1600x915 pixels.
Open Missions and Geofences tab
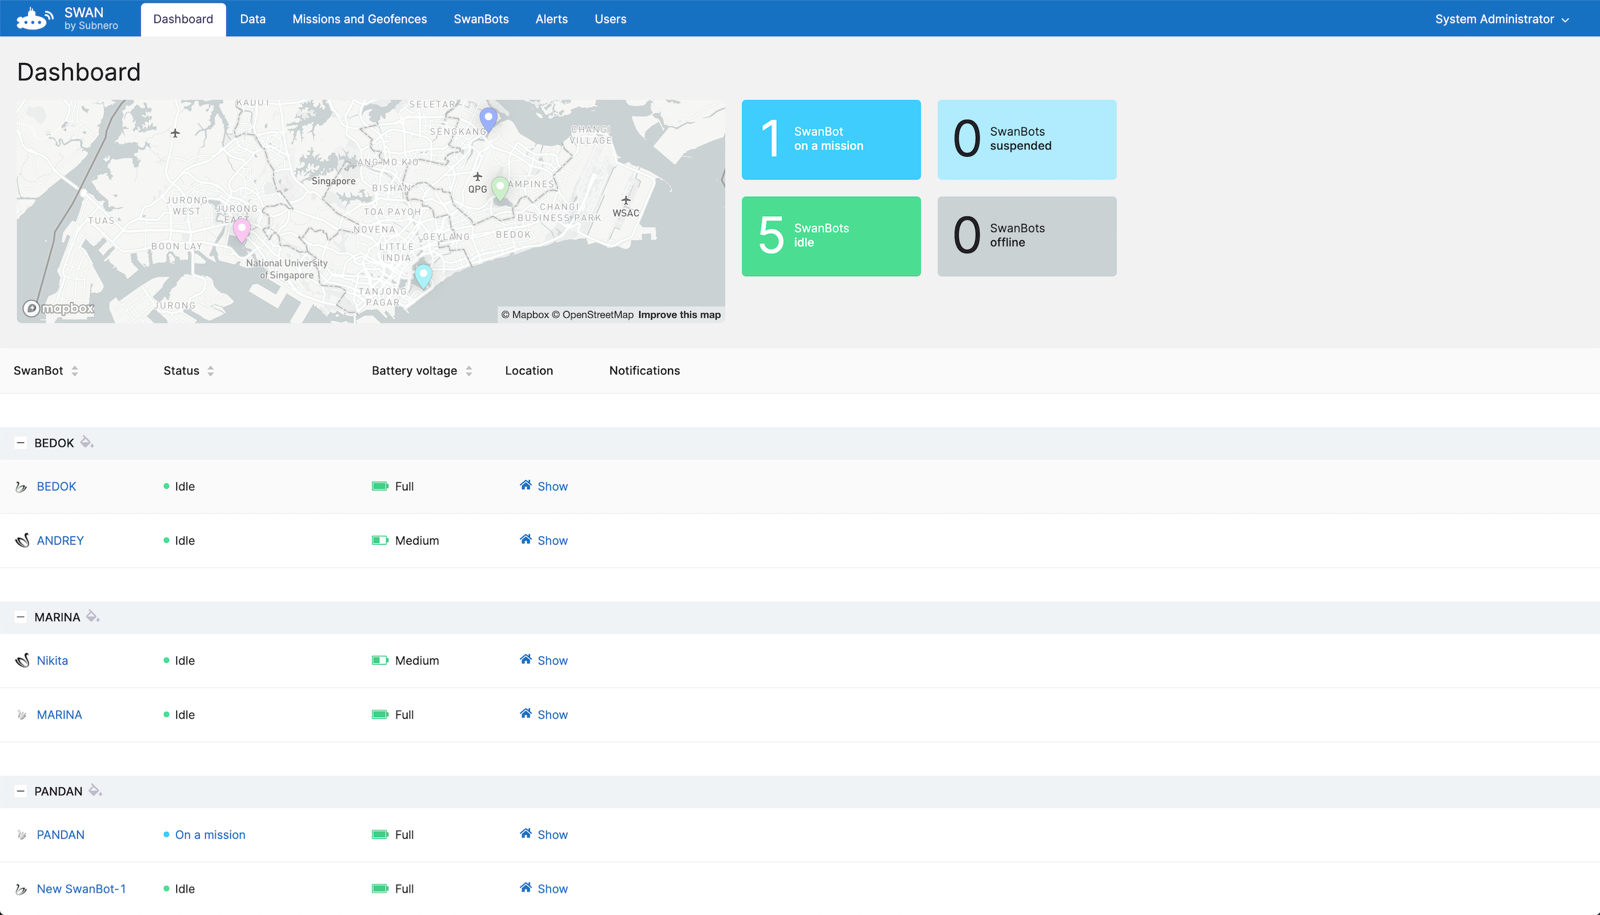pos(359,19)
